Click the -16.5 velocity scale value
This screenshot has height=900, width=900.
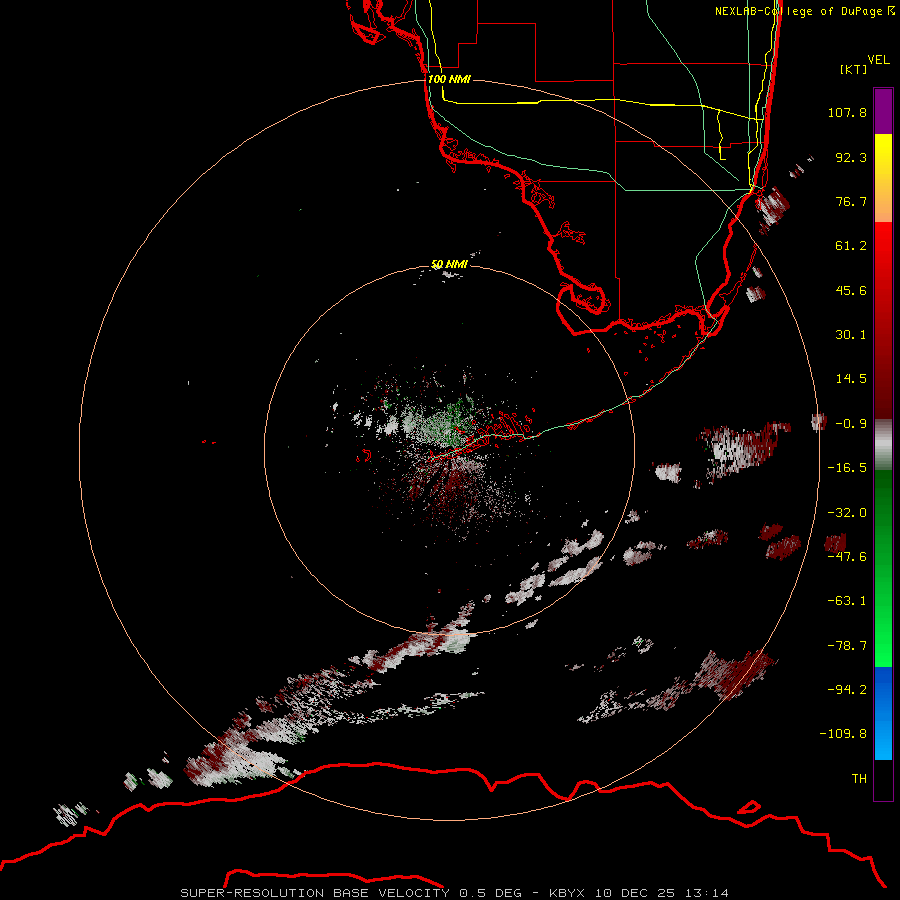(847, 468)
